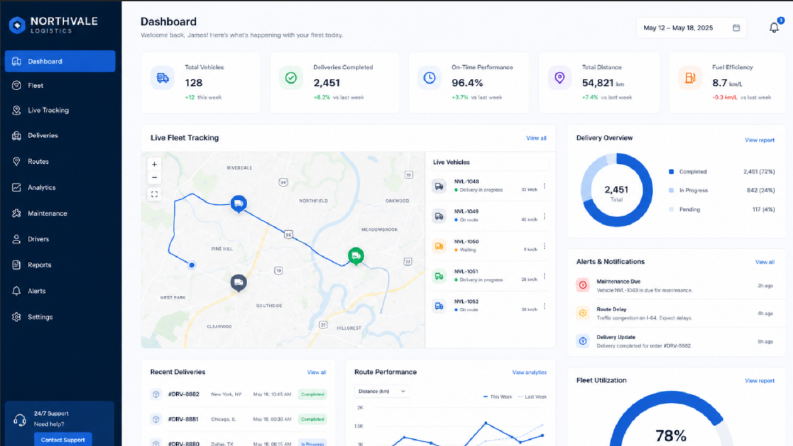Screen dimensions: 793x446
Task: Click the Total Distance pin icon
Action: click(x=559, y=78)
